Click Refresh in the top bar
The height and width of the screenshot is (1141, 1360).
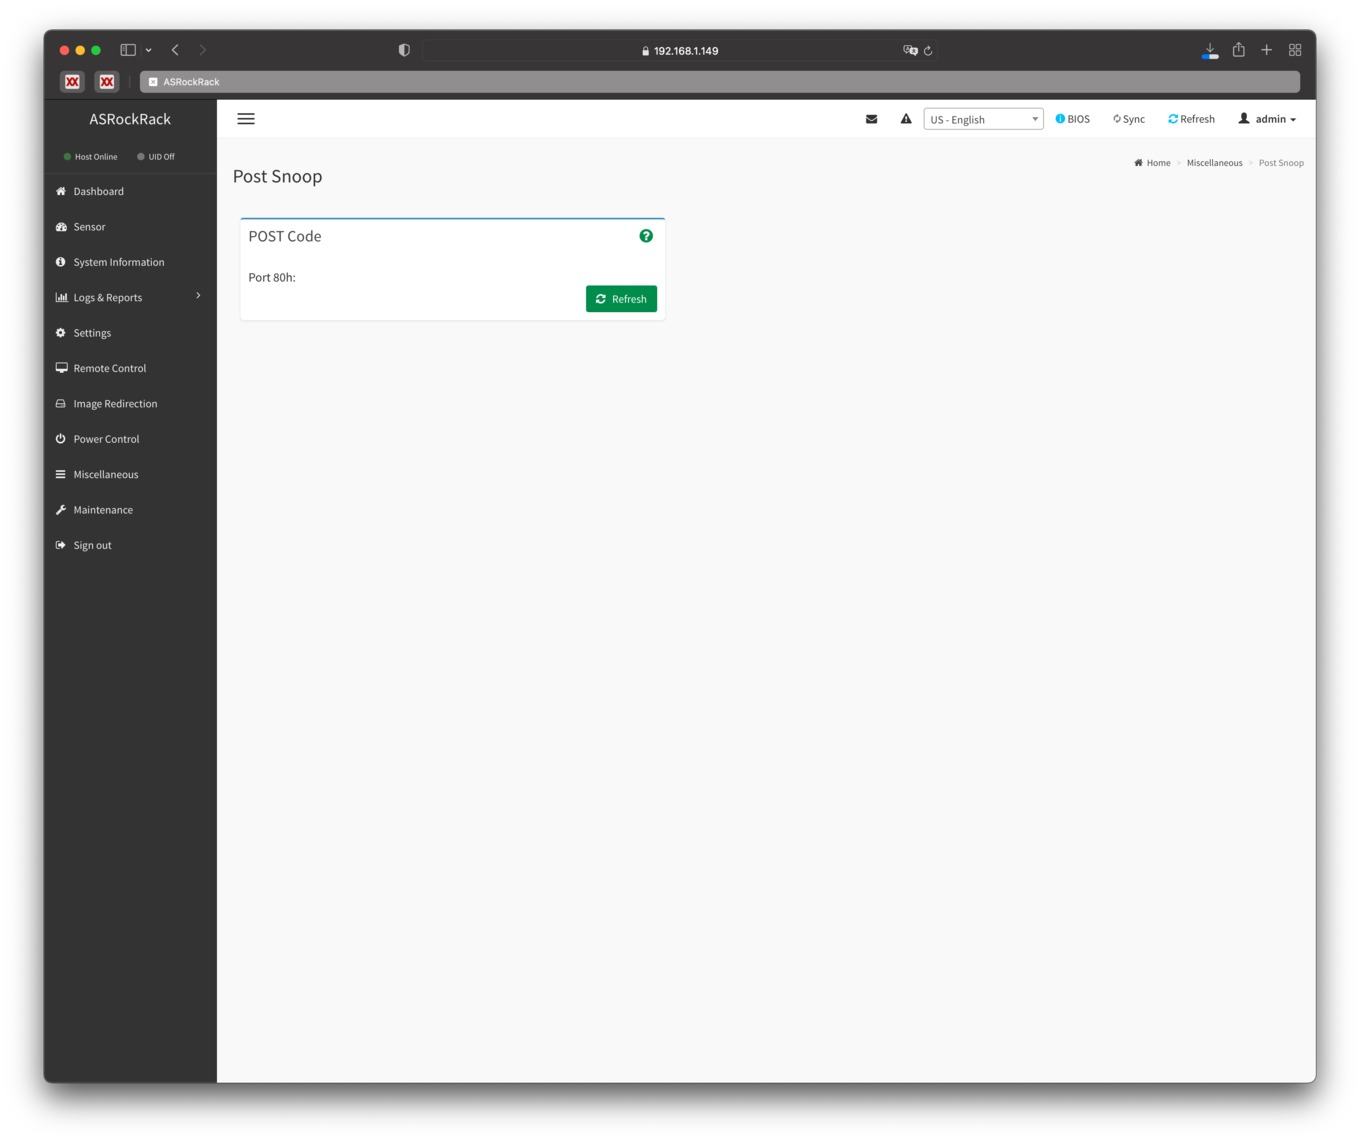click(1191, 119)
